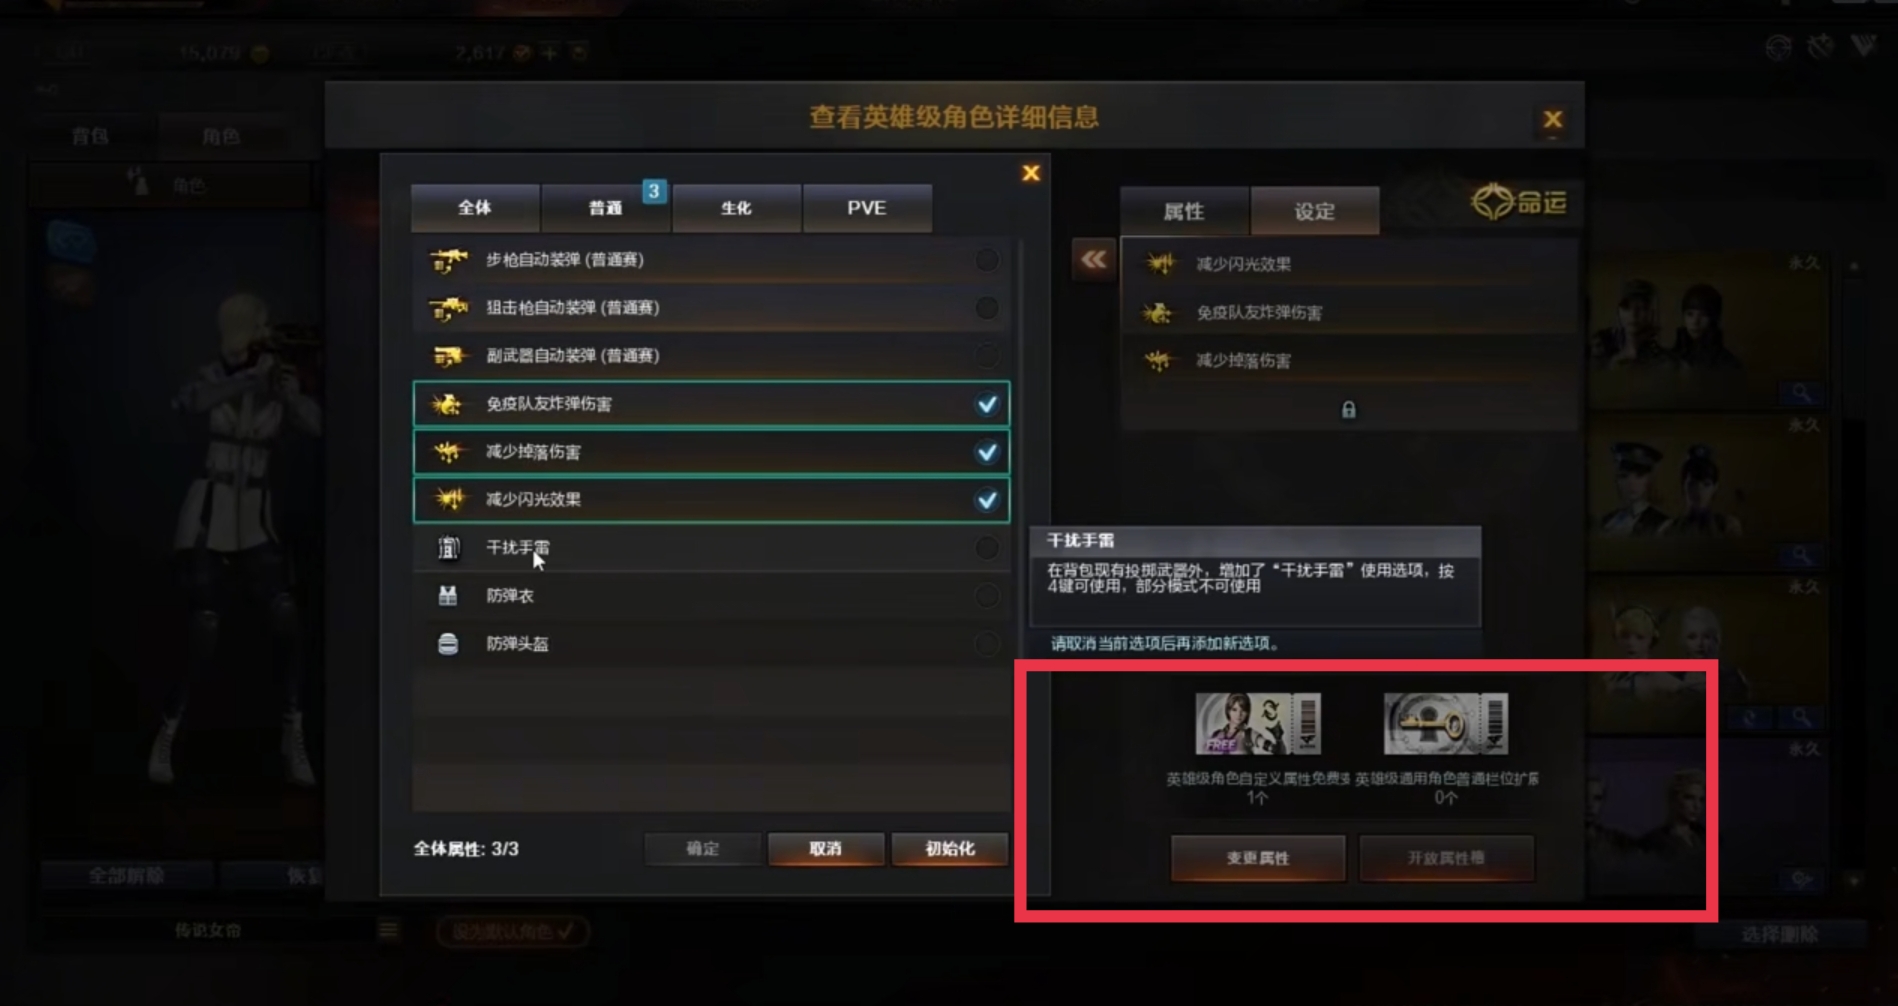Click the 防弹衣 body armor icon
1898x1006 pixels.
pos(448,596)
